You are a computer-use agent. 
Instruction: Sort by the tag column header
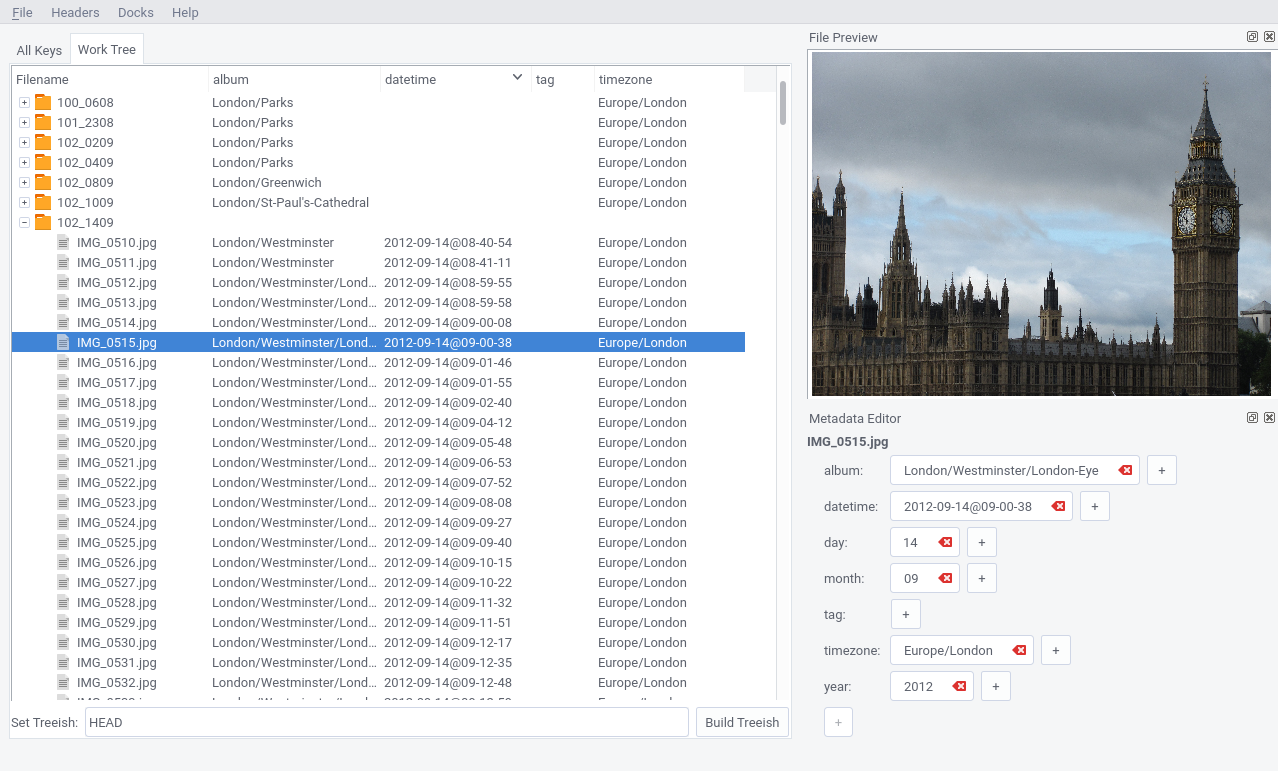pos(563,79)
